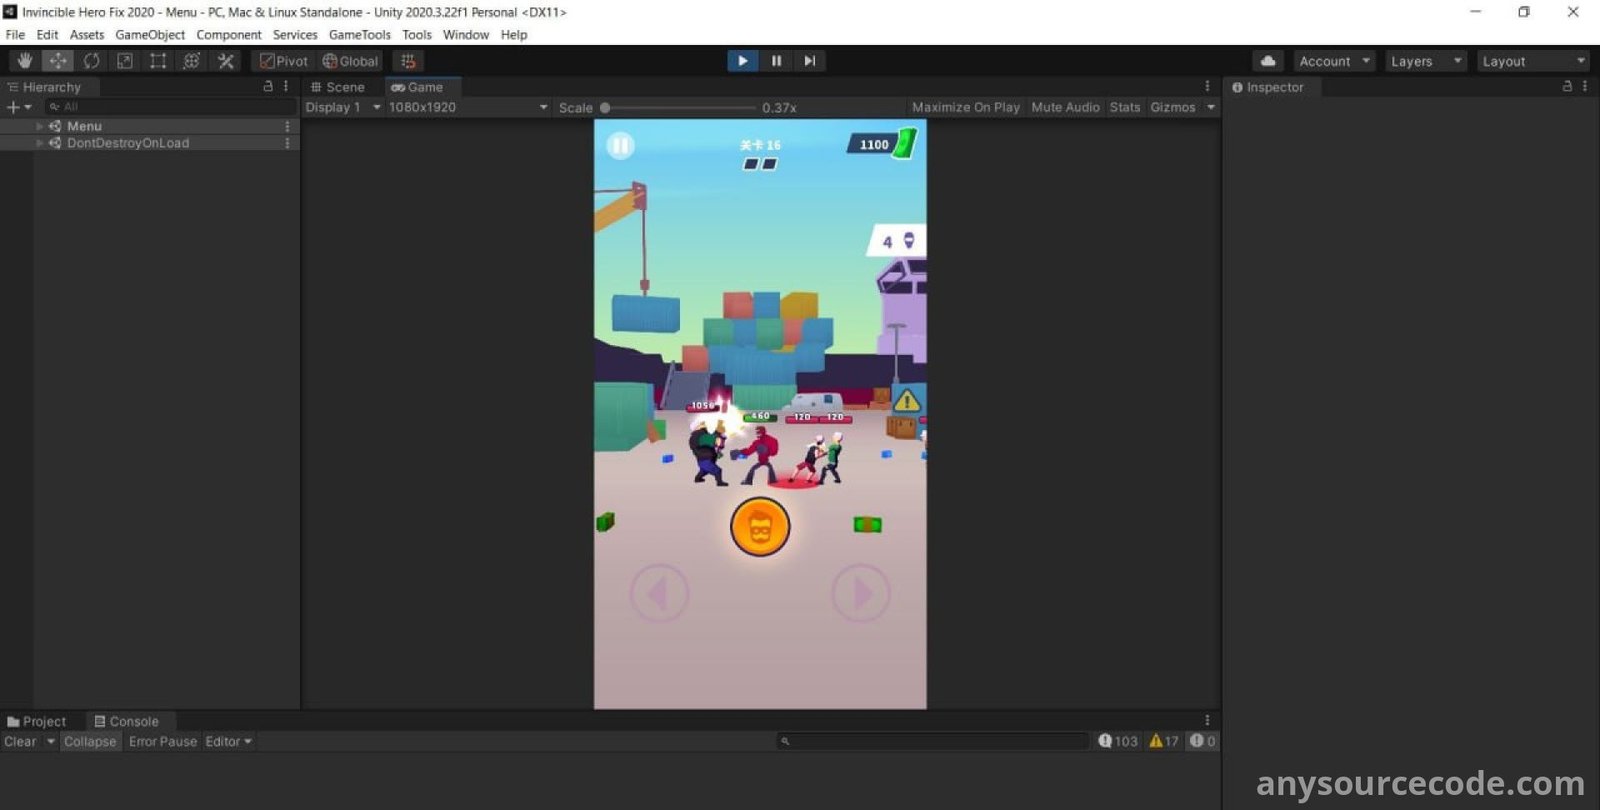
Task: Enable Error Pause in Console
Action: click(x=162, y=742)
